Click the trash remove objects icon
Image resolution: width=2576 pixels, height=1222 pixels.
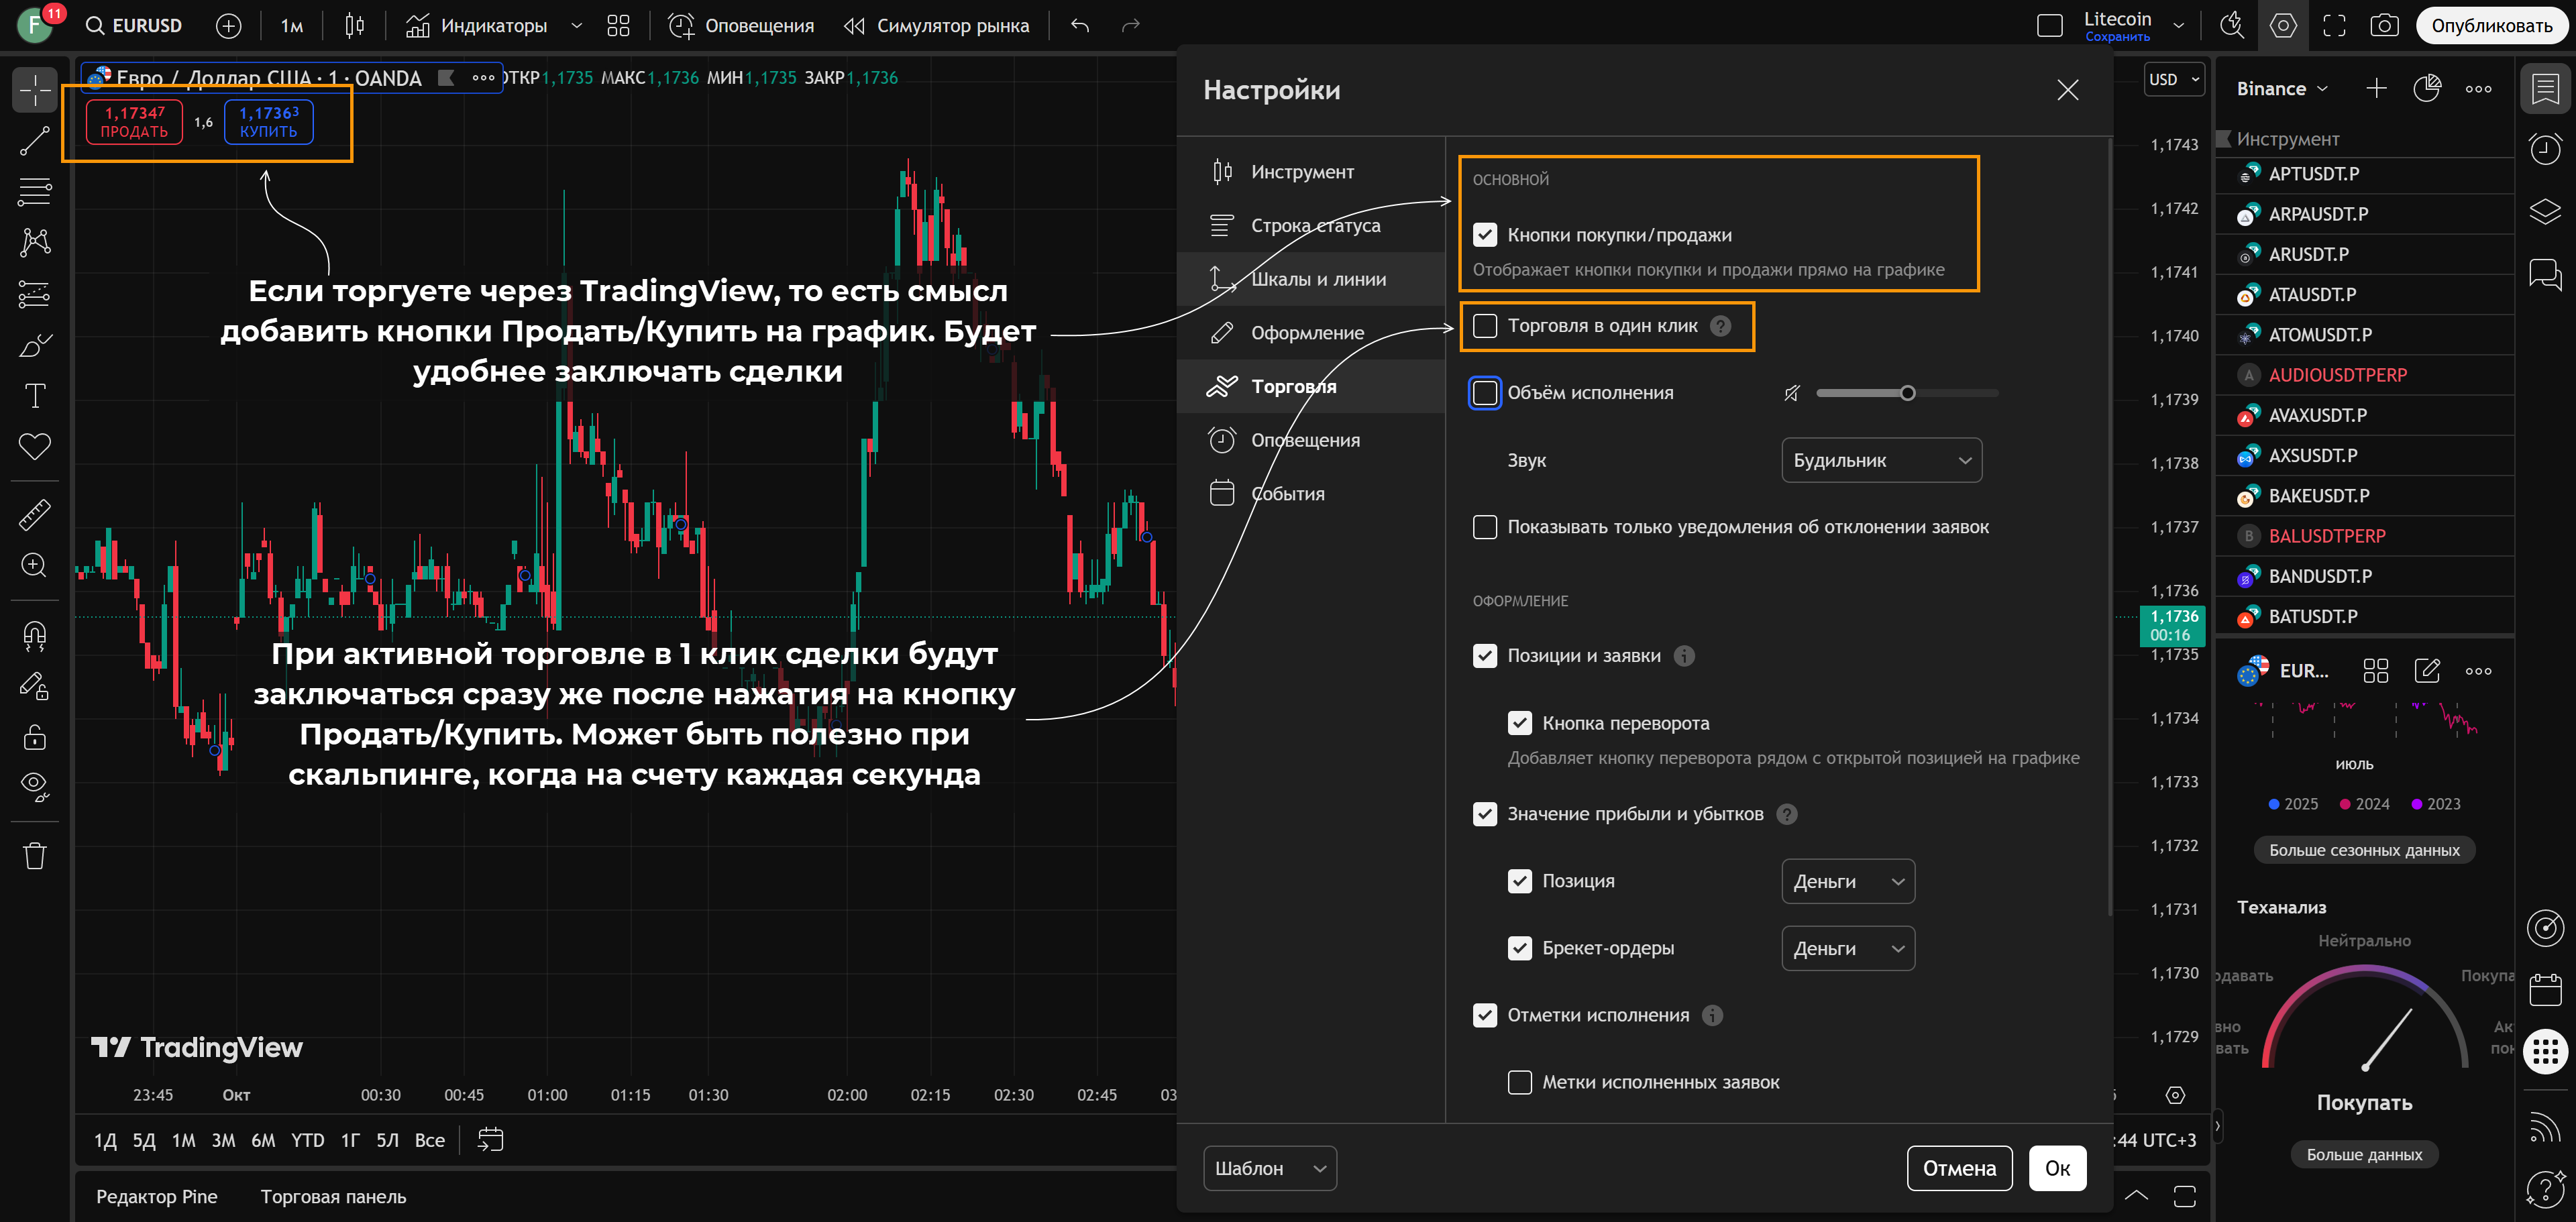(34, 856)
